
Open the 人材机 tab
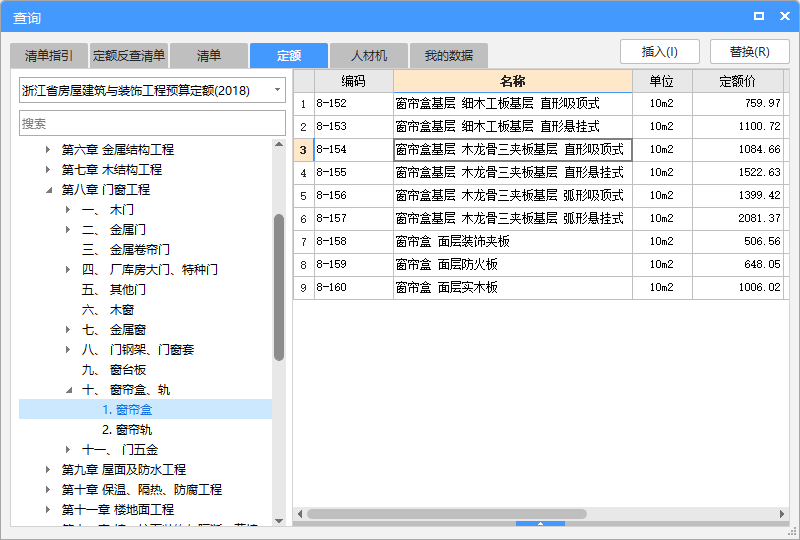point(369,56)
